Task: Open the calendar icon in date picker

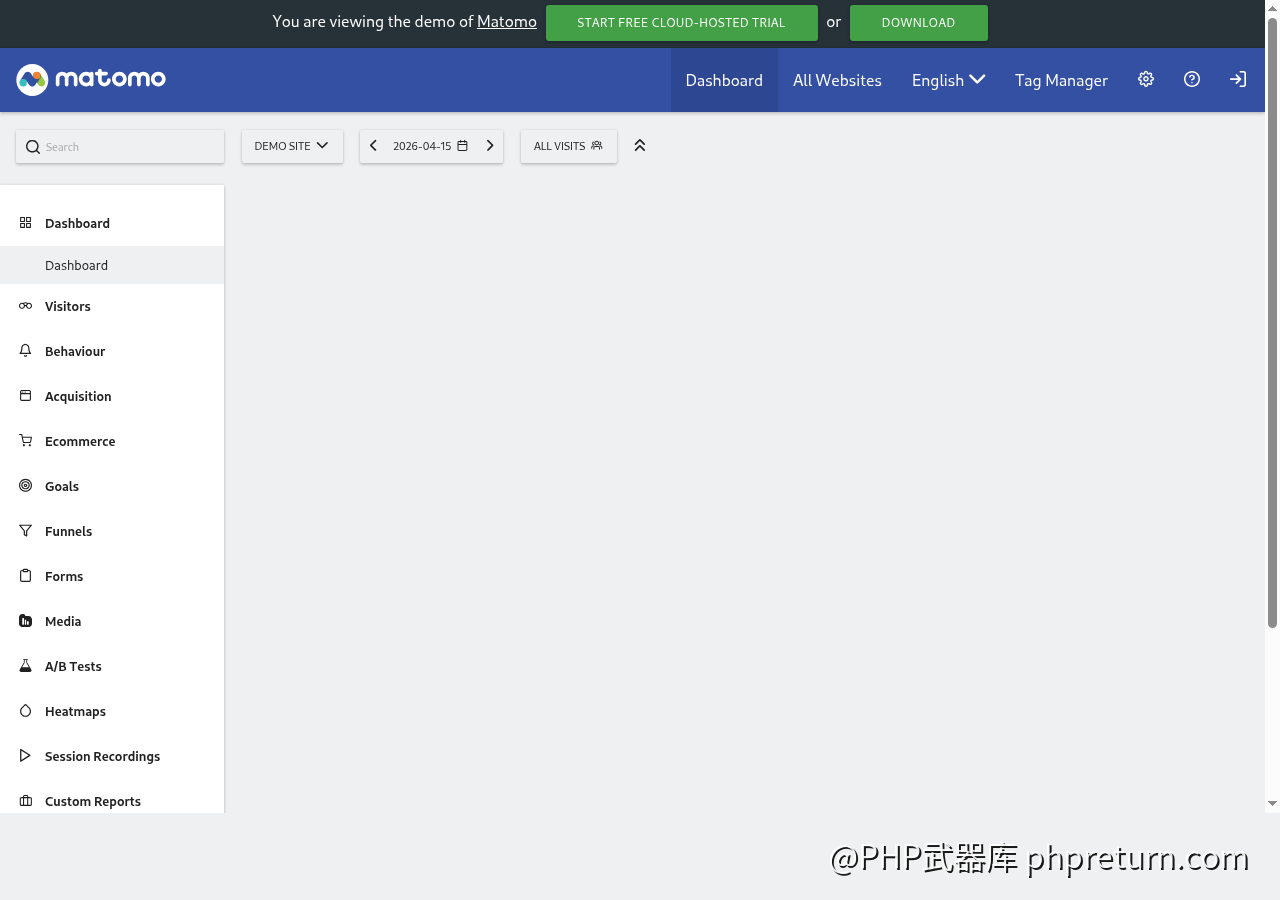Action: click(x=462, y=146)
